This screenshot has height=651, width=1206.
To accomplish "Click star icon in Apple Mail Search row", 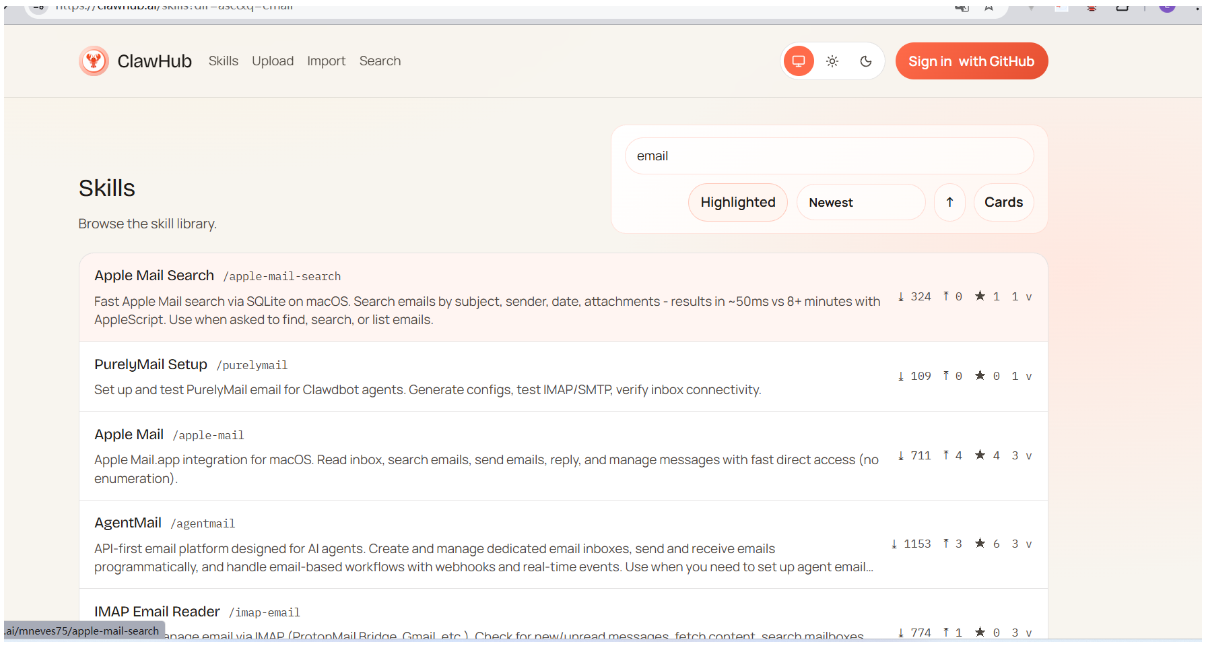I will [x=980, y=296].
